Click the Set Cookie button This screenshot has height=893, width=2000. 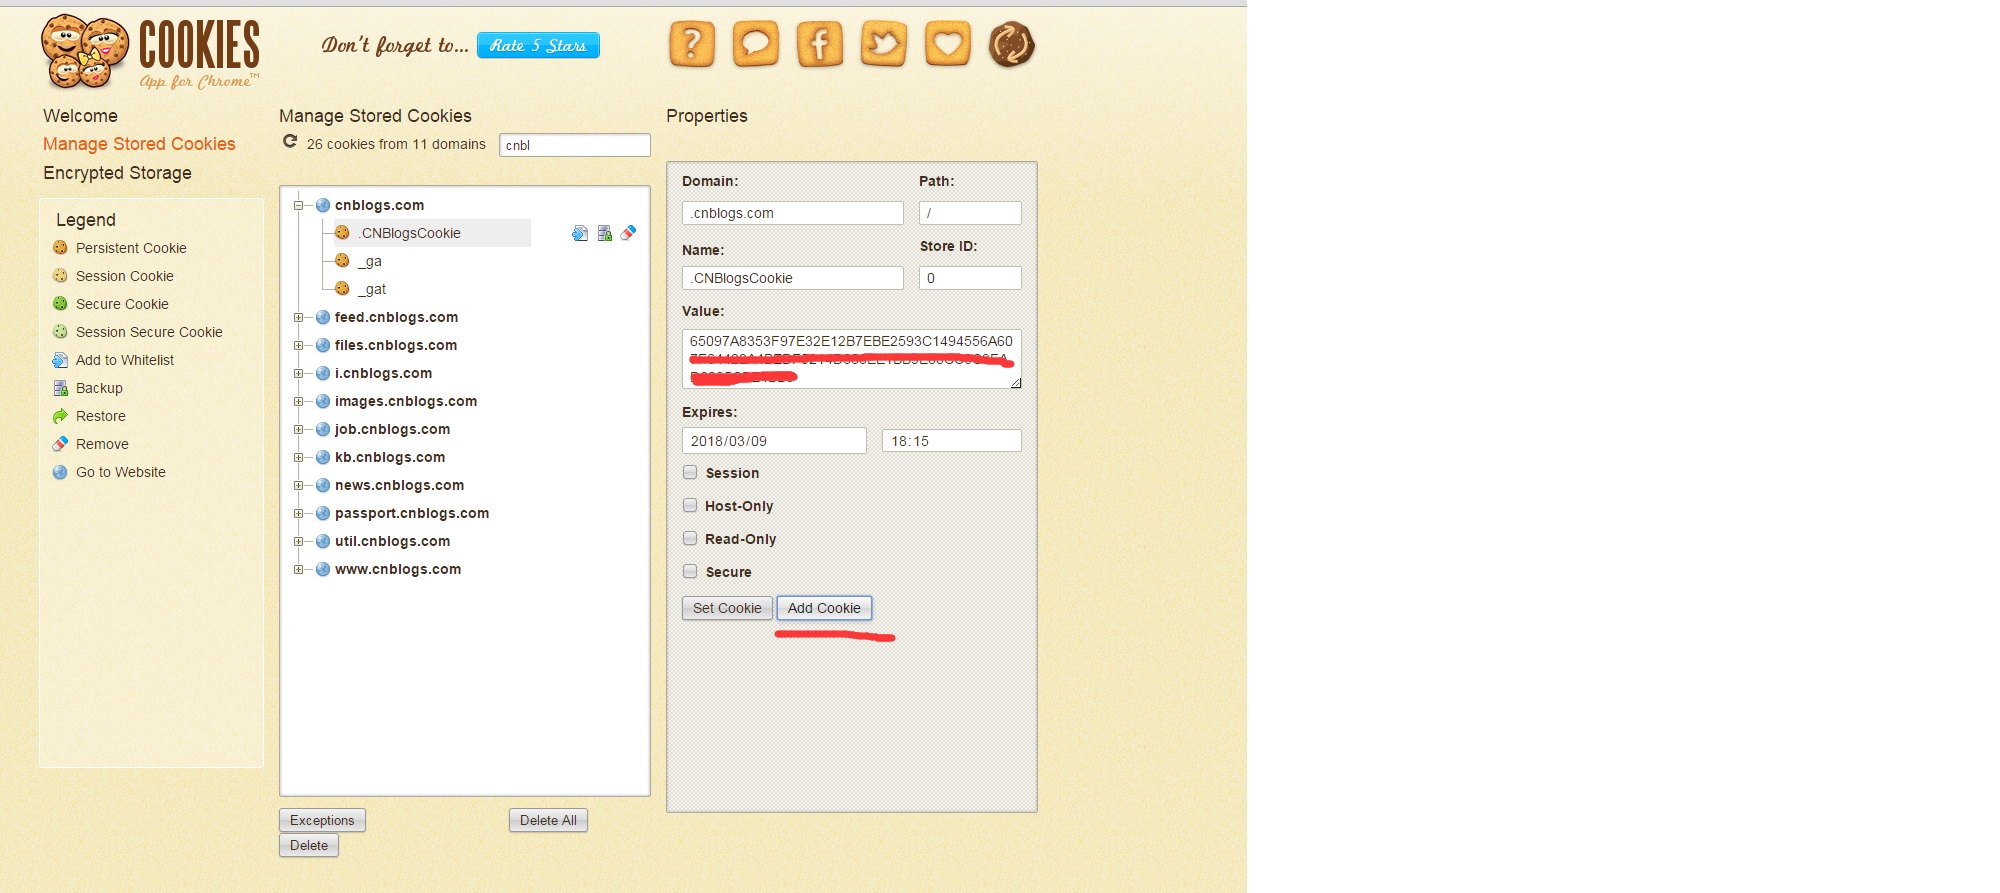click(727, 608)
